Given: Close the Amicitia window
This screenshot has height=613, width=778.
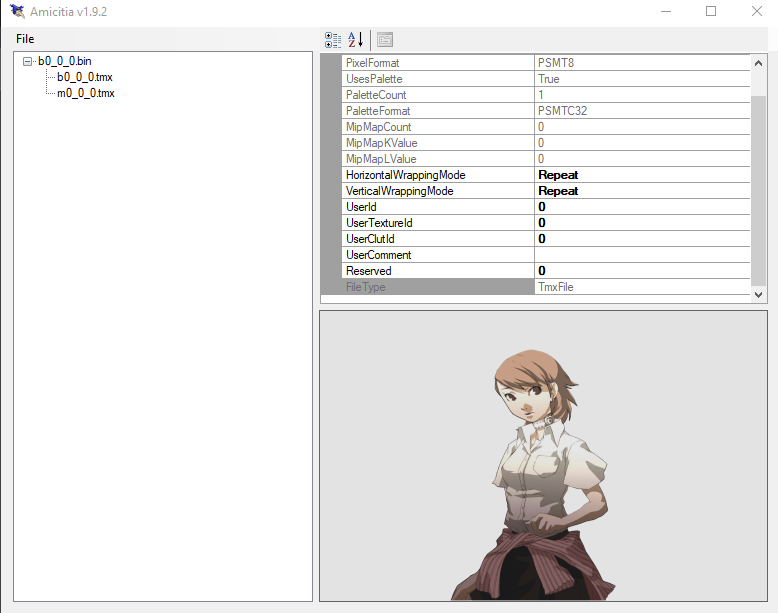Looking at the screenshot, I should [x=756, y=11].
